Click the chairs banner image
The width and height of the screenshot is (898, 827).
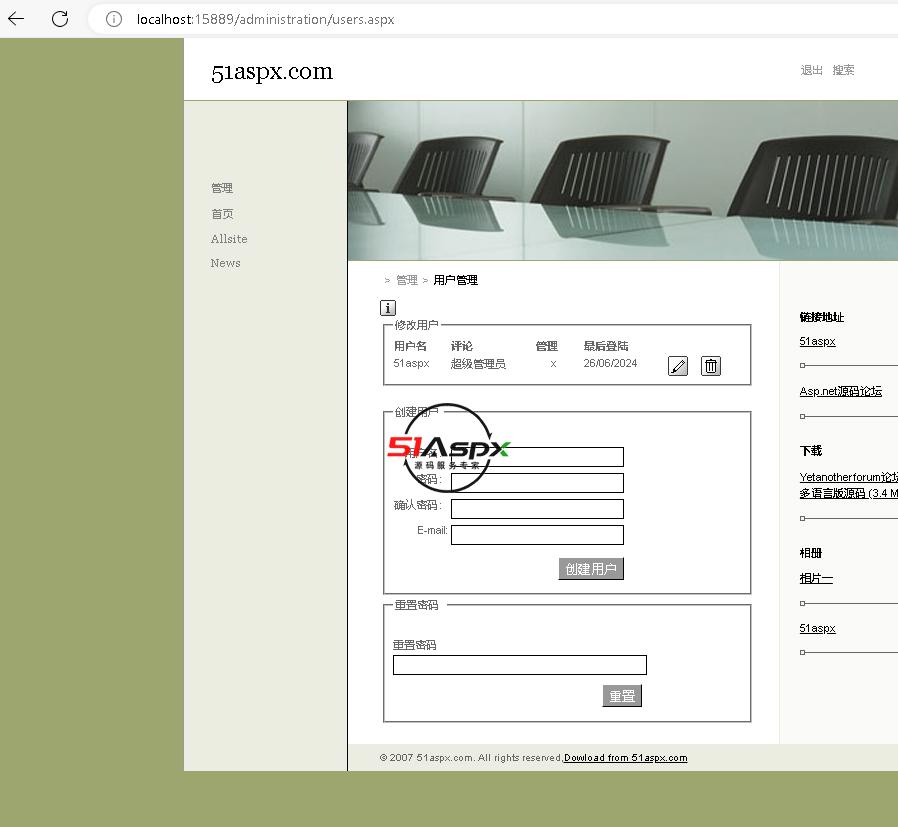[x=623, y=181]
